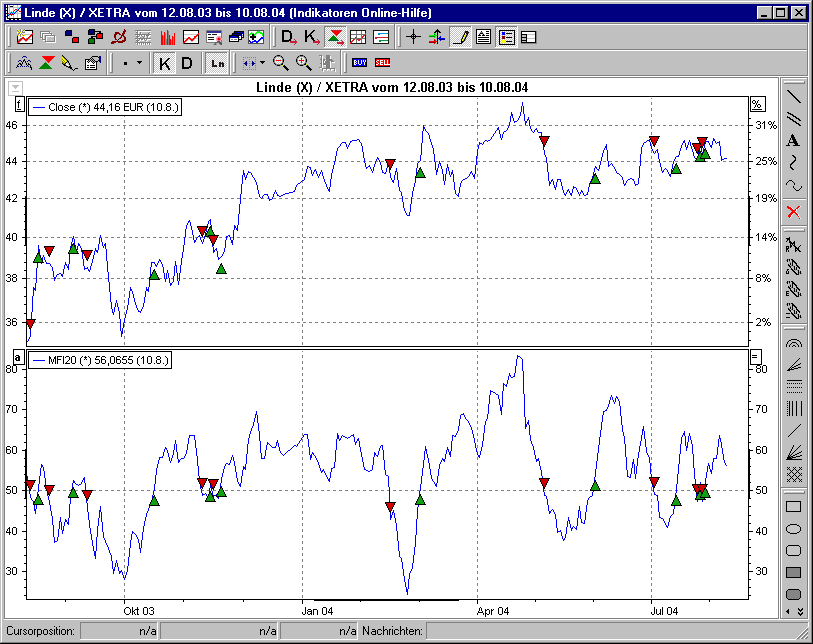Screen dimensions: 813x644
Task: Activate the crosshair cursor tool
Action: pos(413,38)
